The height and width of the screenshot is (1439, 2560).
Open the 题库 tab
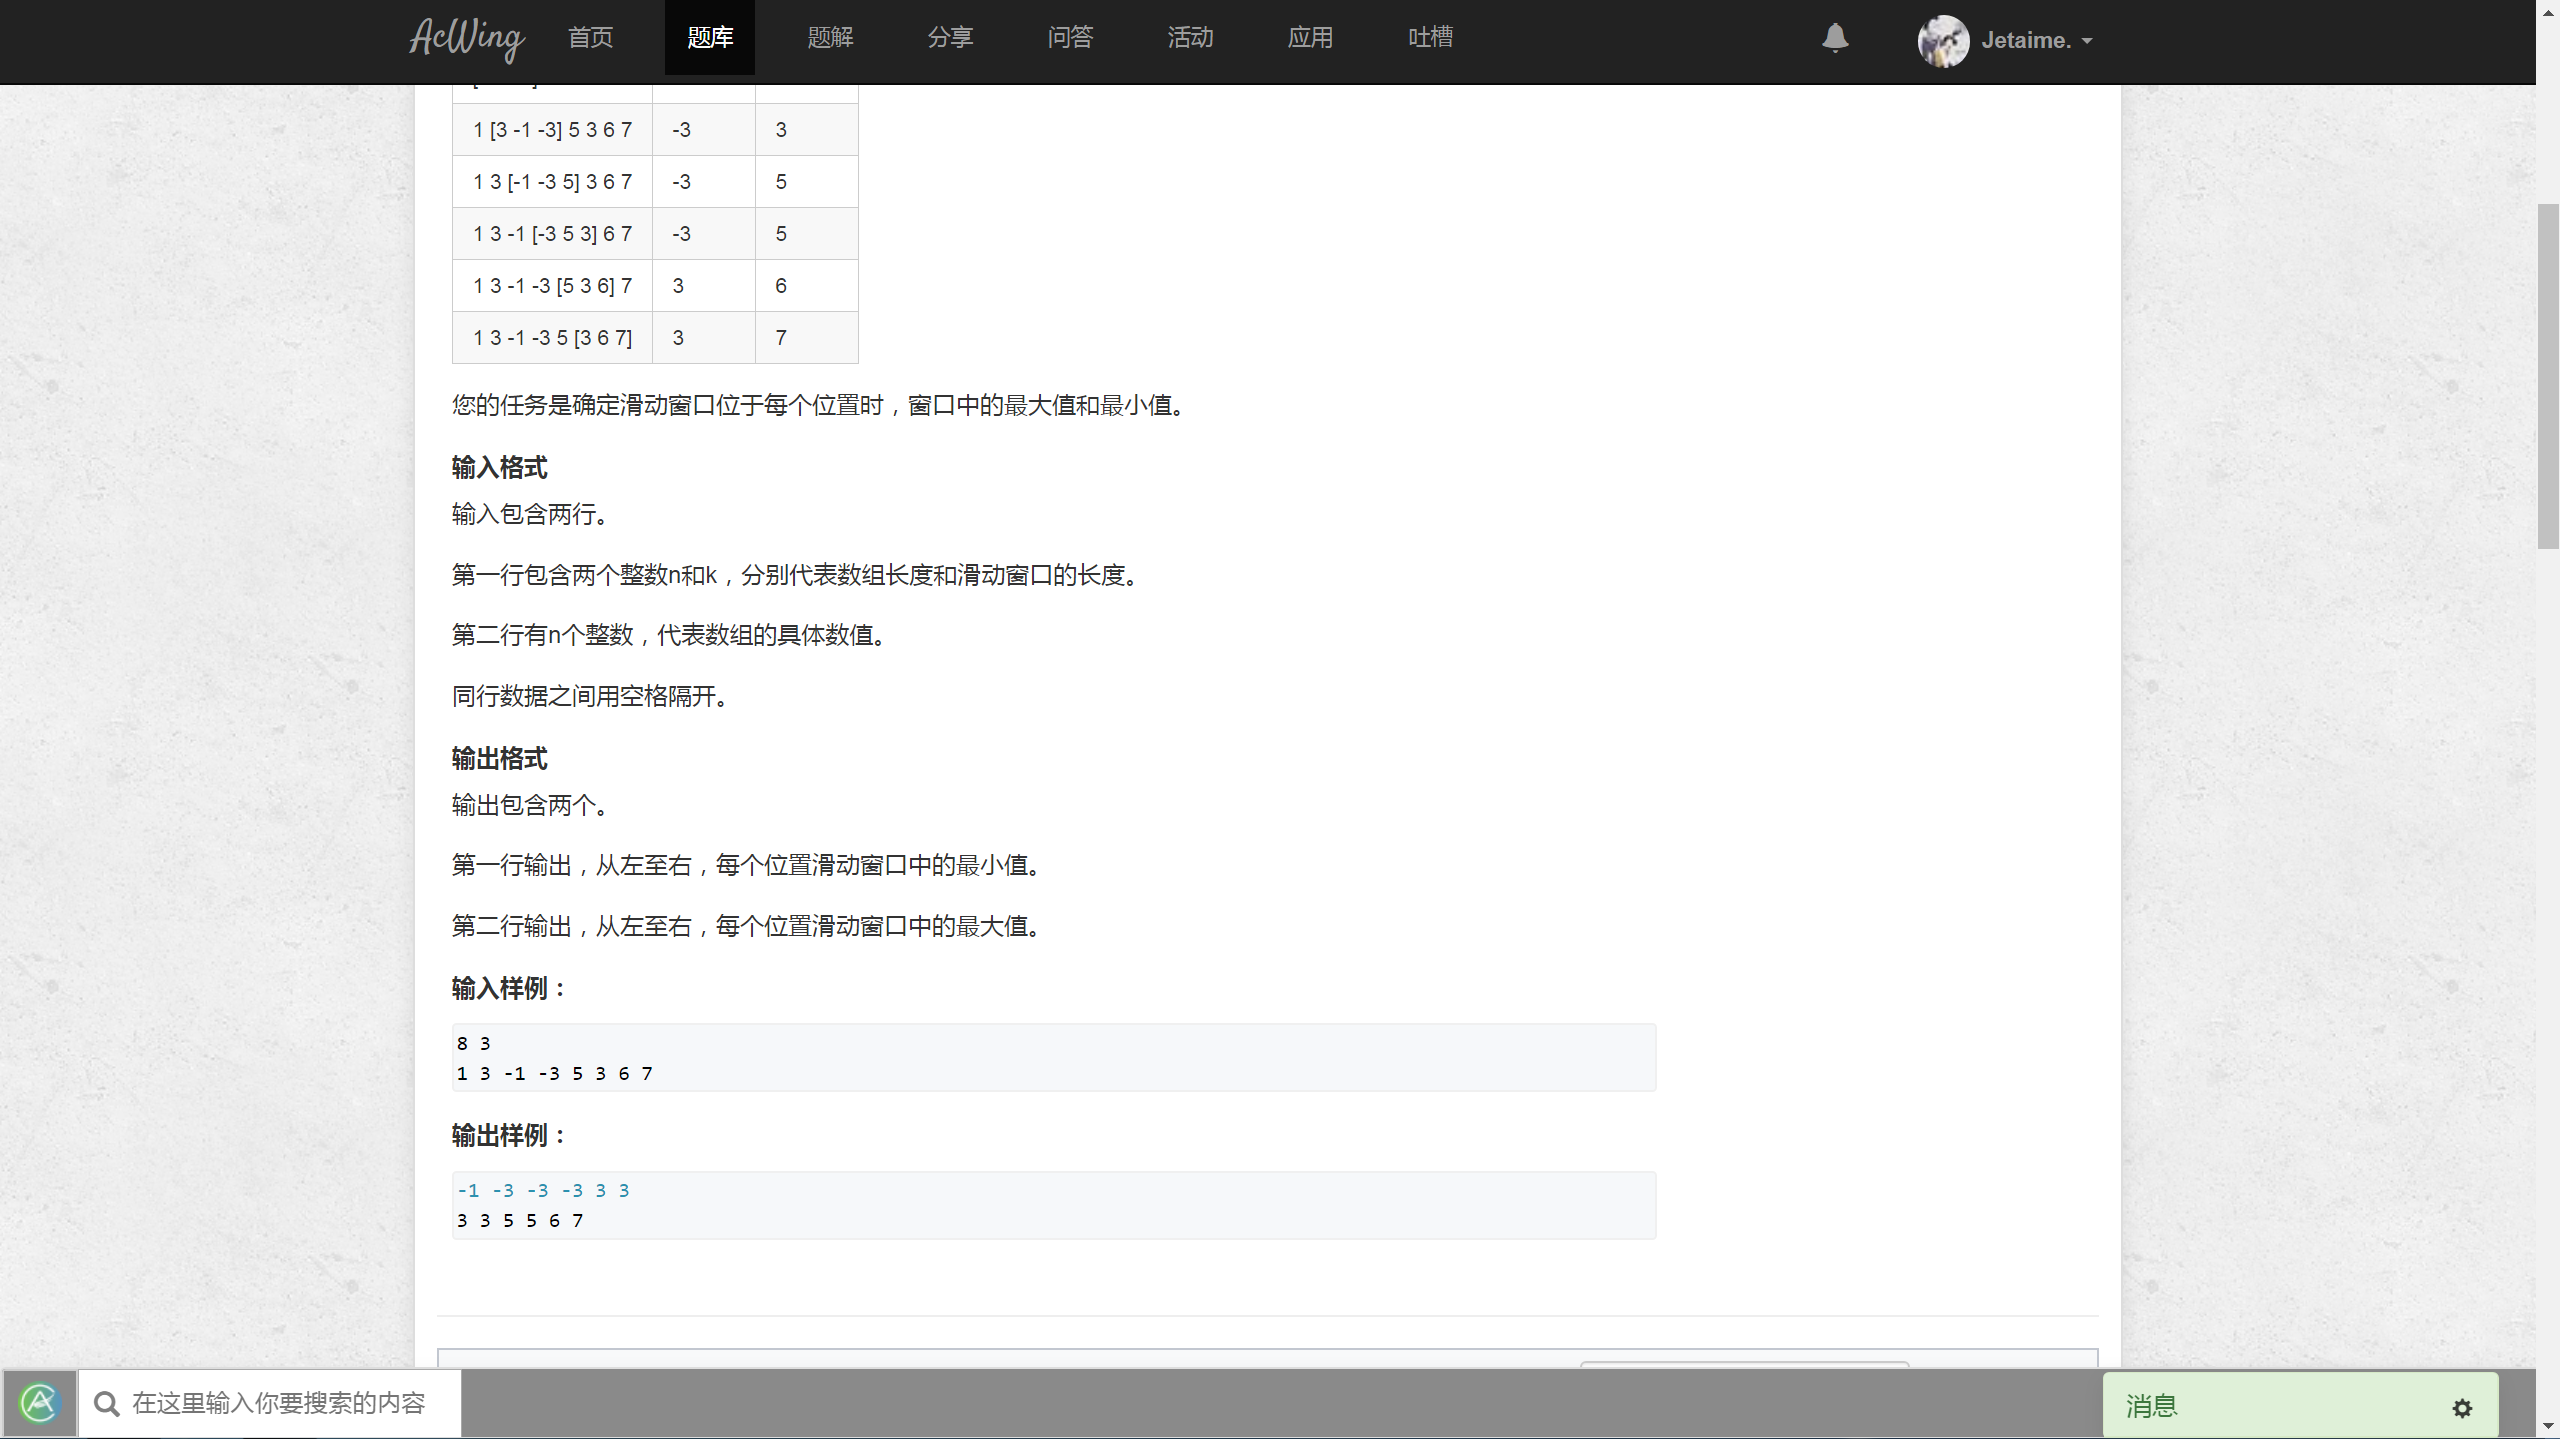[x=710, y=38]
